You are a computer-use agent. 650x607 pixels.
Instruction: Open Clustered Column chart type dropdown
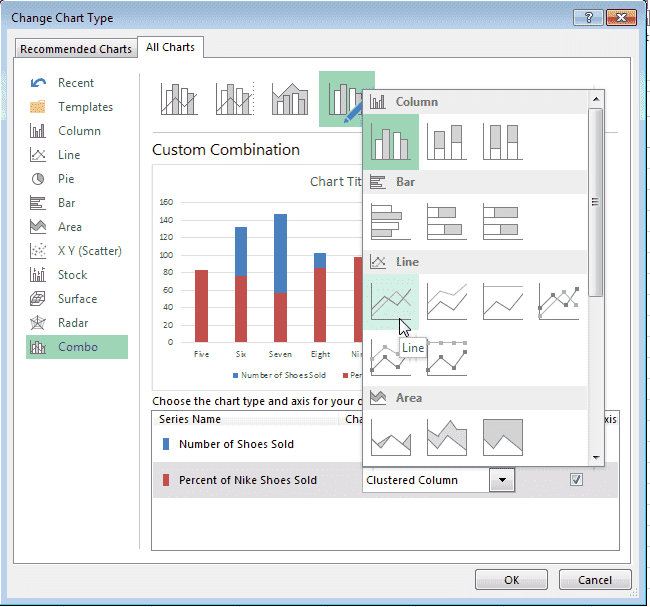[502, 480]
